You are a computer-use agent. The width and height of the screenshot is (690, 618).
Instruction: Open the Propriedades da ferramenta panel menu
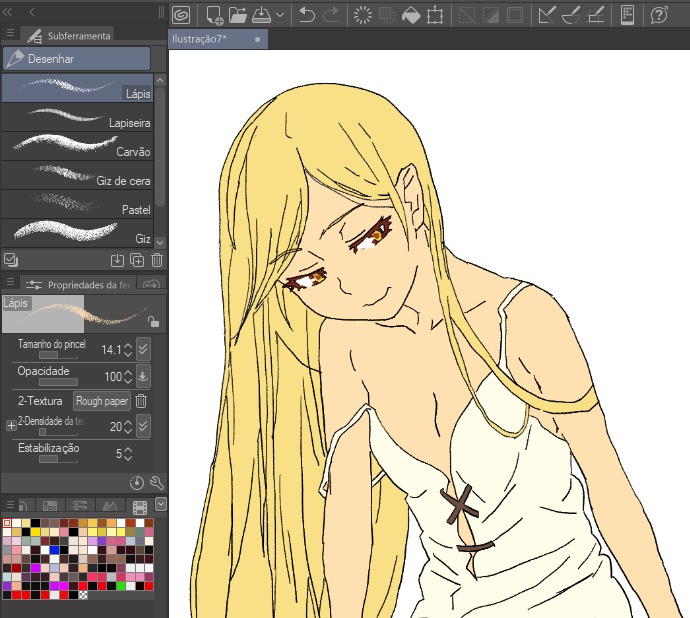(11, 281)
